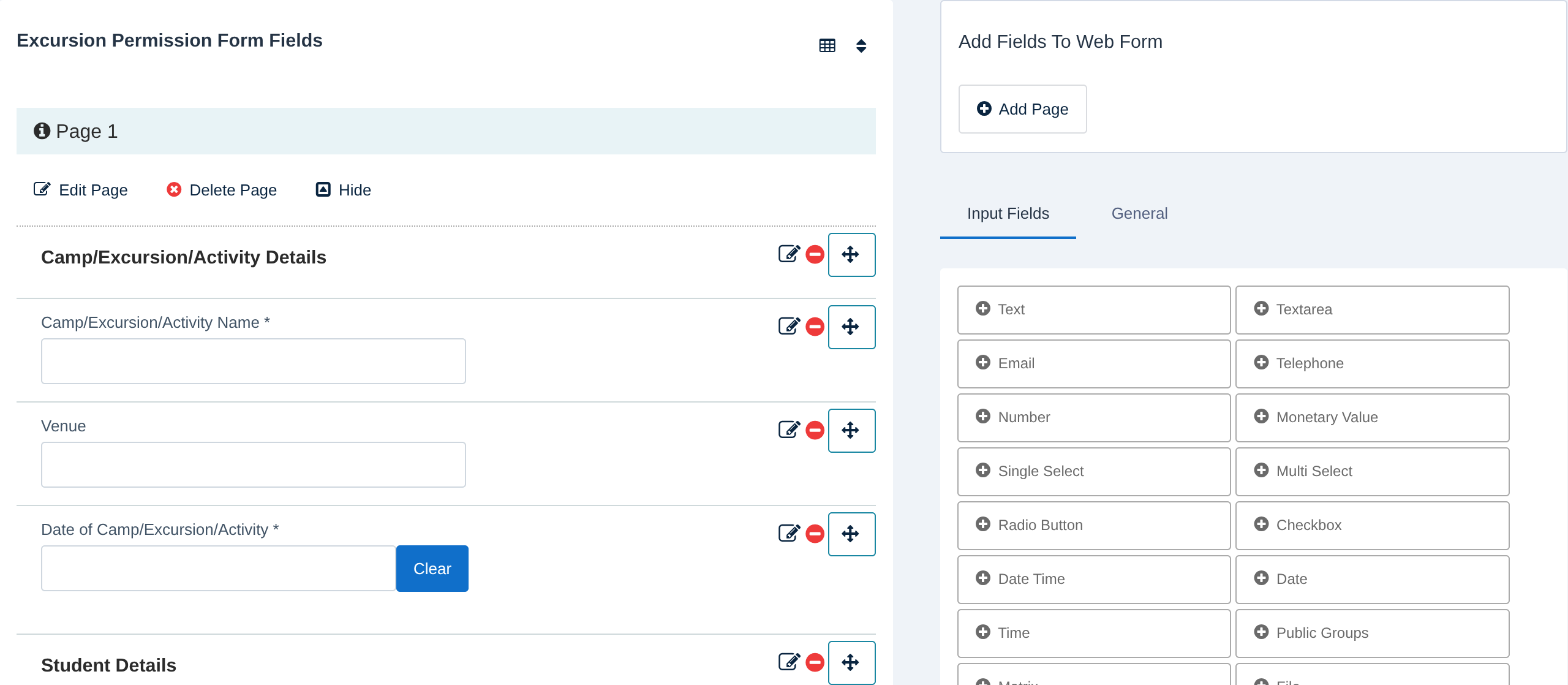
Task: Switch to the Input Fields tab
Action: 1008,213
